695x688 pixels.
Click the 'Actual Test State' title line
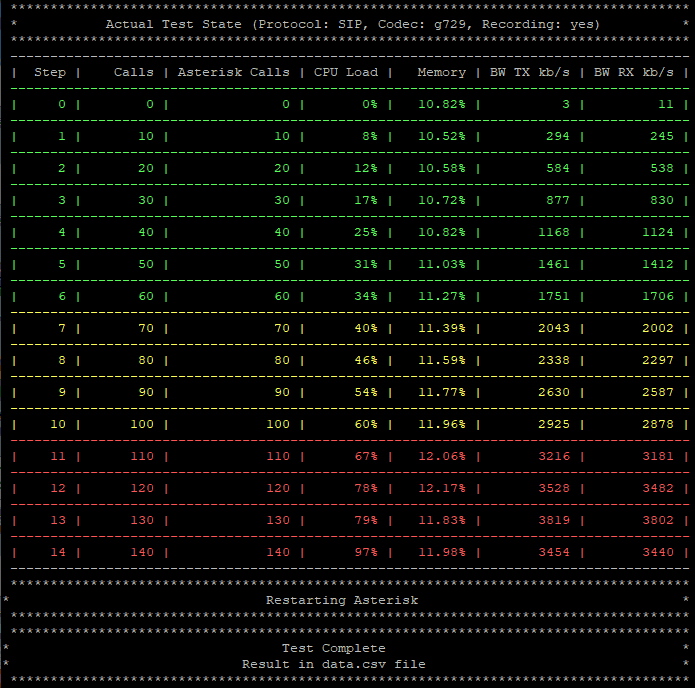click(352, 24)
